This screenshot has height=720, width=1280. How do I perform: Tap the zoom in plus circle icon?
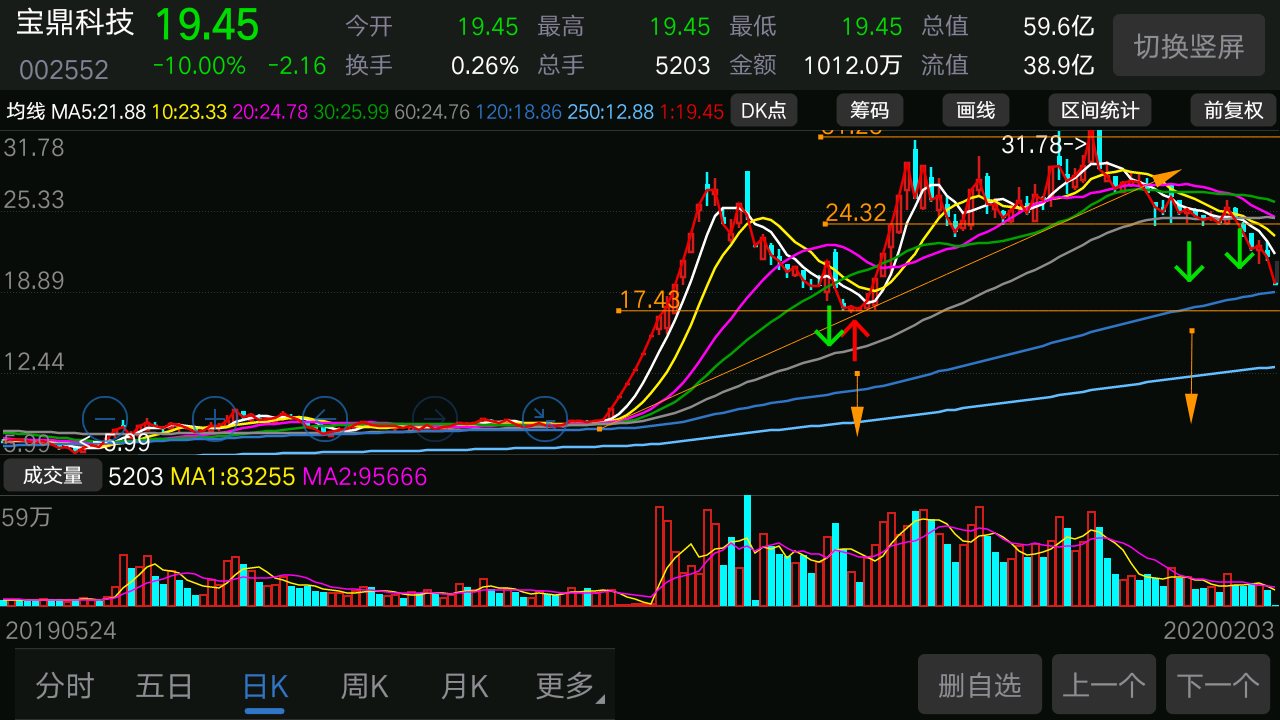214,419
